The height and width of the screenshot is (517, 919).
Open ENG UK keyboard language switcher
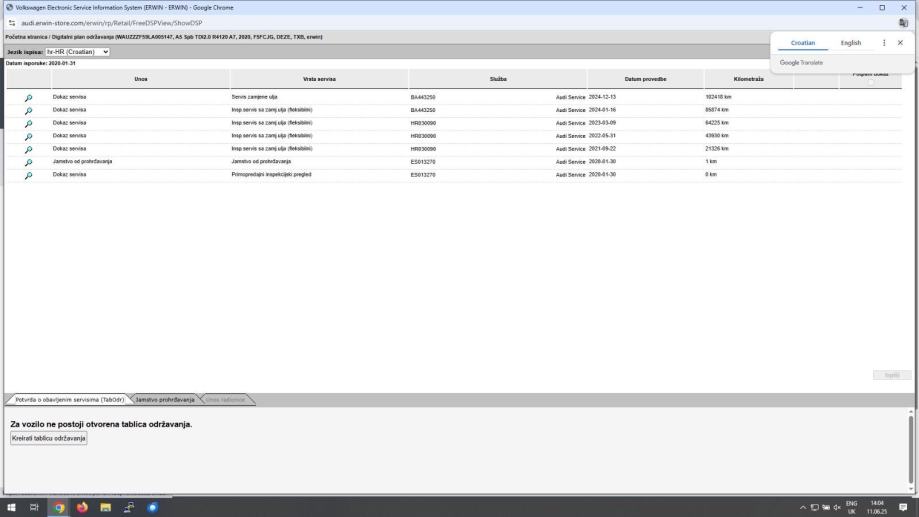852,508
